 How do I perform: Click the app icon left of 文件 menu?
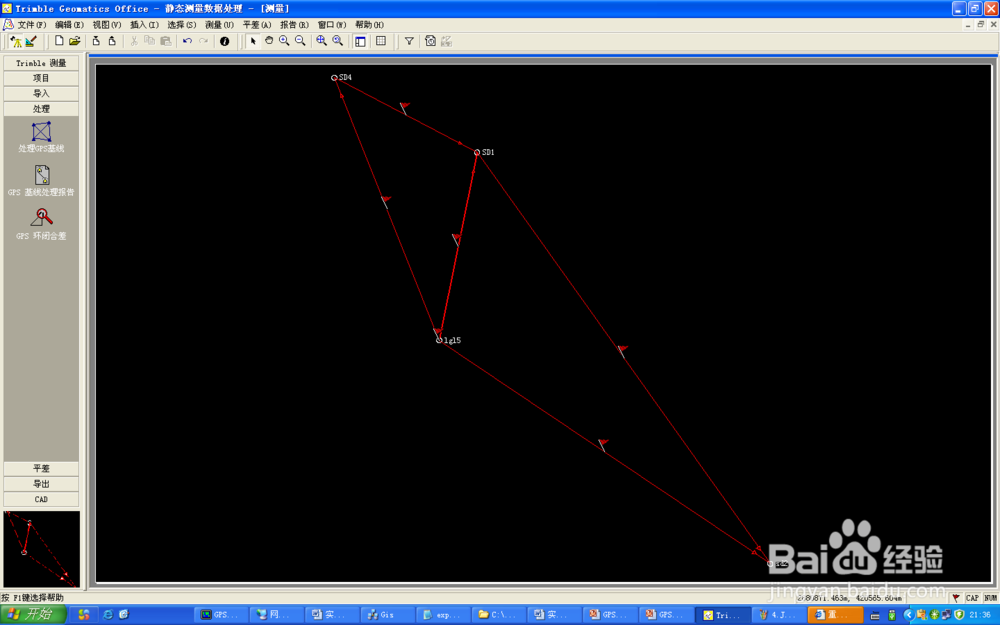point(8,25)
